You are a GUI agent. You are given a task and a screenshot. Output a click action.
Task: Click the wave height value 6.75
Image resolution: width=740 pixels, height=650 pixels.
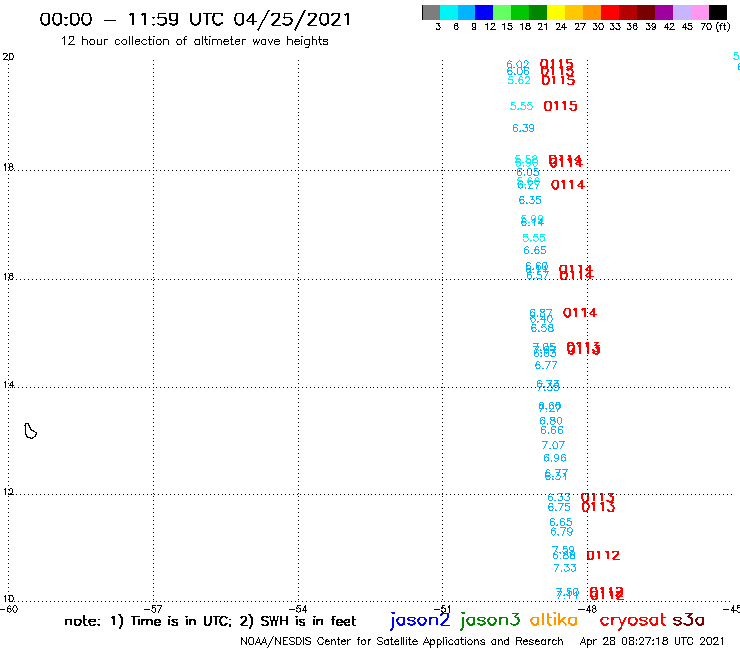(559, 507)
